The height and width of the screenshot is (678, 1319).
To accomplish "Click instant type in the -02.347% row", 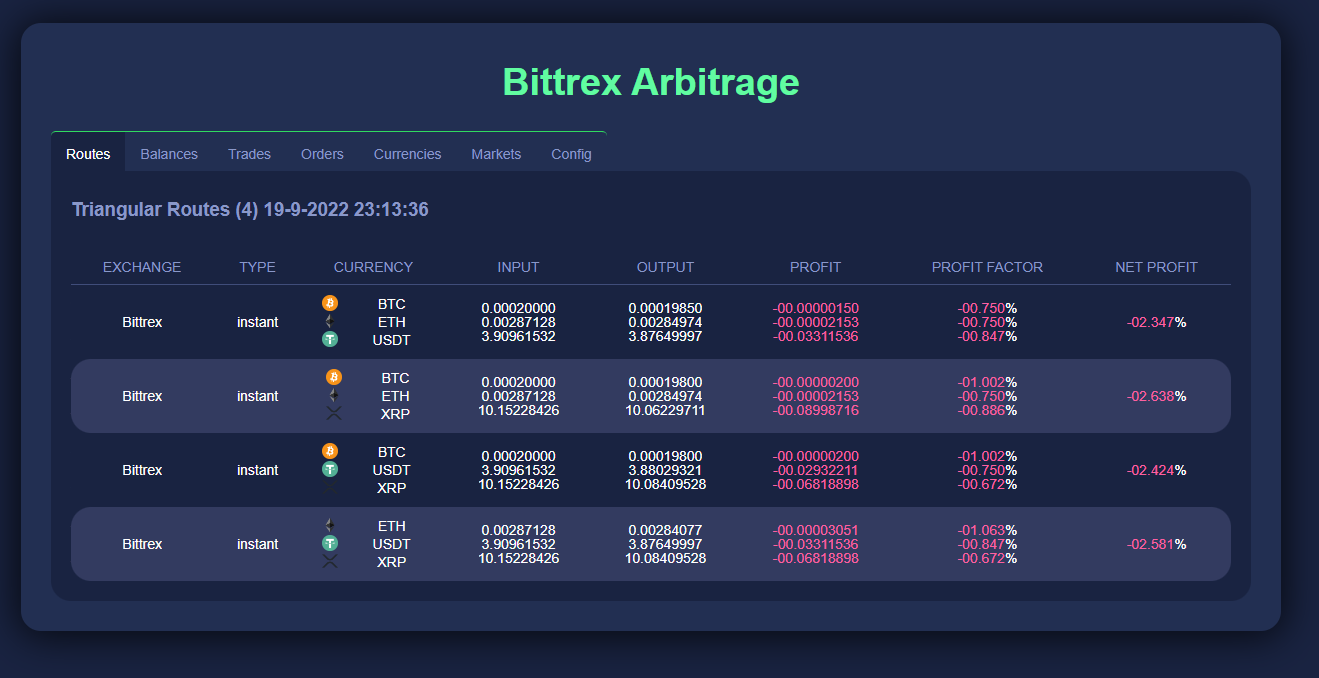I will 257,322.
